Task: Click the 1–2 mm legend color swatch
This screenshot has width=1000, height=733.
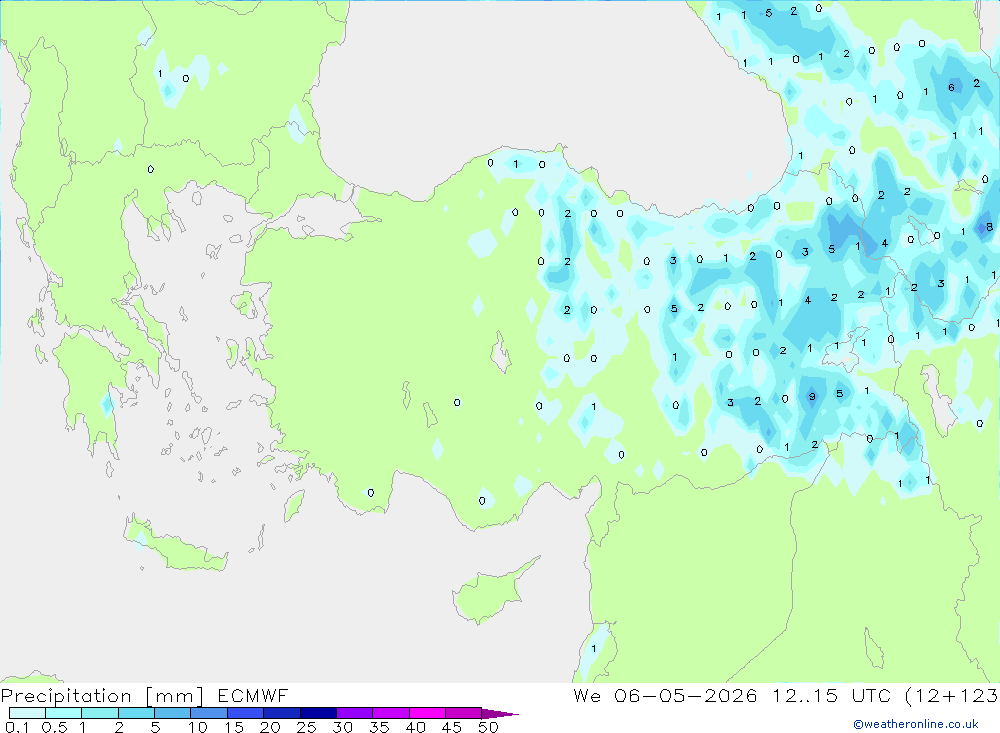Action: coord(100,713)
